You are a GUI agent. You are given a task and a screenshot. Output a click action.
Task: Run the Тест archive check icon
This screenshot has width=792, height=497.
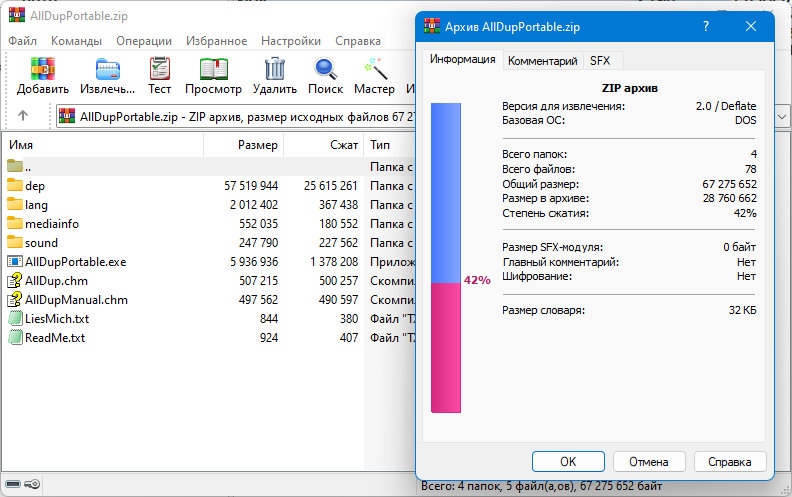coord(160,69)
